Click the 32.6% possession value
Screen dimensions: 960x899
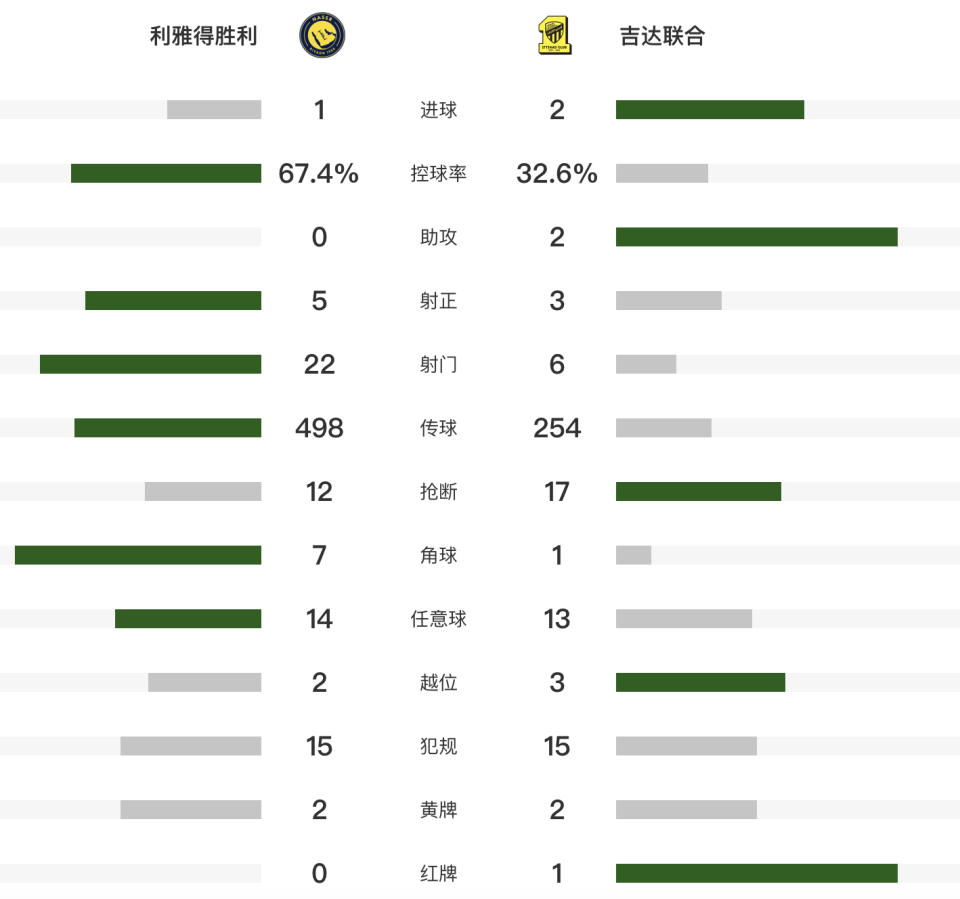(x=557, y=174)
